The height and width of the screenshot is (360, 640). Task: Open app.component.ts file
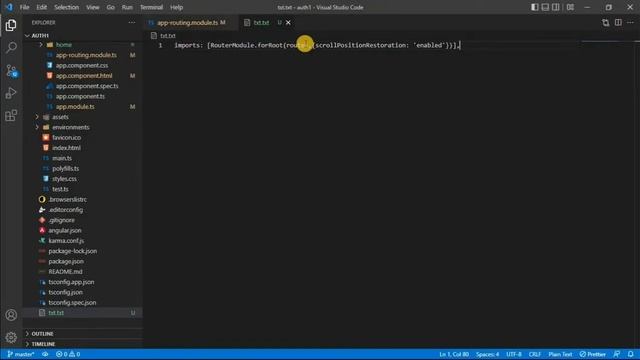pos(80,96)
